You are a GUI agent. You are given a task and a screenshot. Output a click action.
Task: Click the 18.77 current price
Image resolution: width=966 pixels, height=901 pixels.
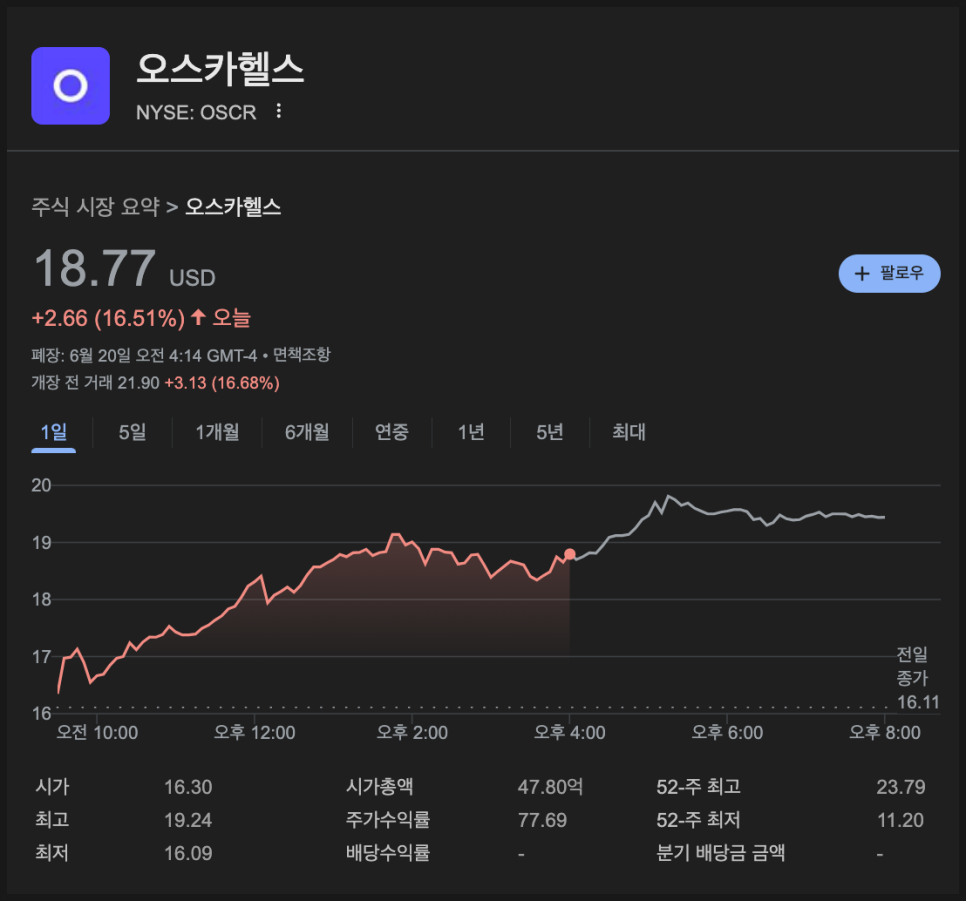pyautogui.click(x=95, y=269)
